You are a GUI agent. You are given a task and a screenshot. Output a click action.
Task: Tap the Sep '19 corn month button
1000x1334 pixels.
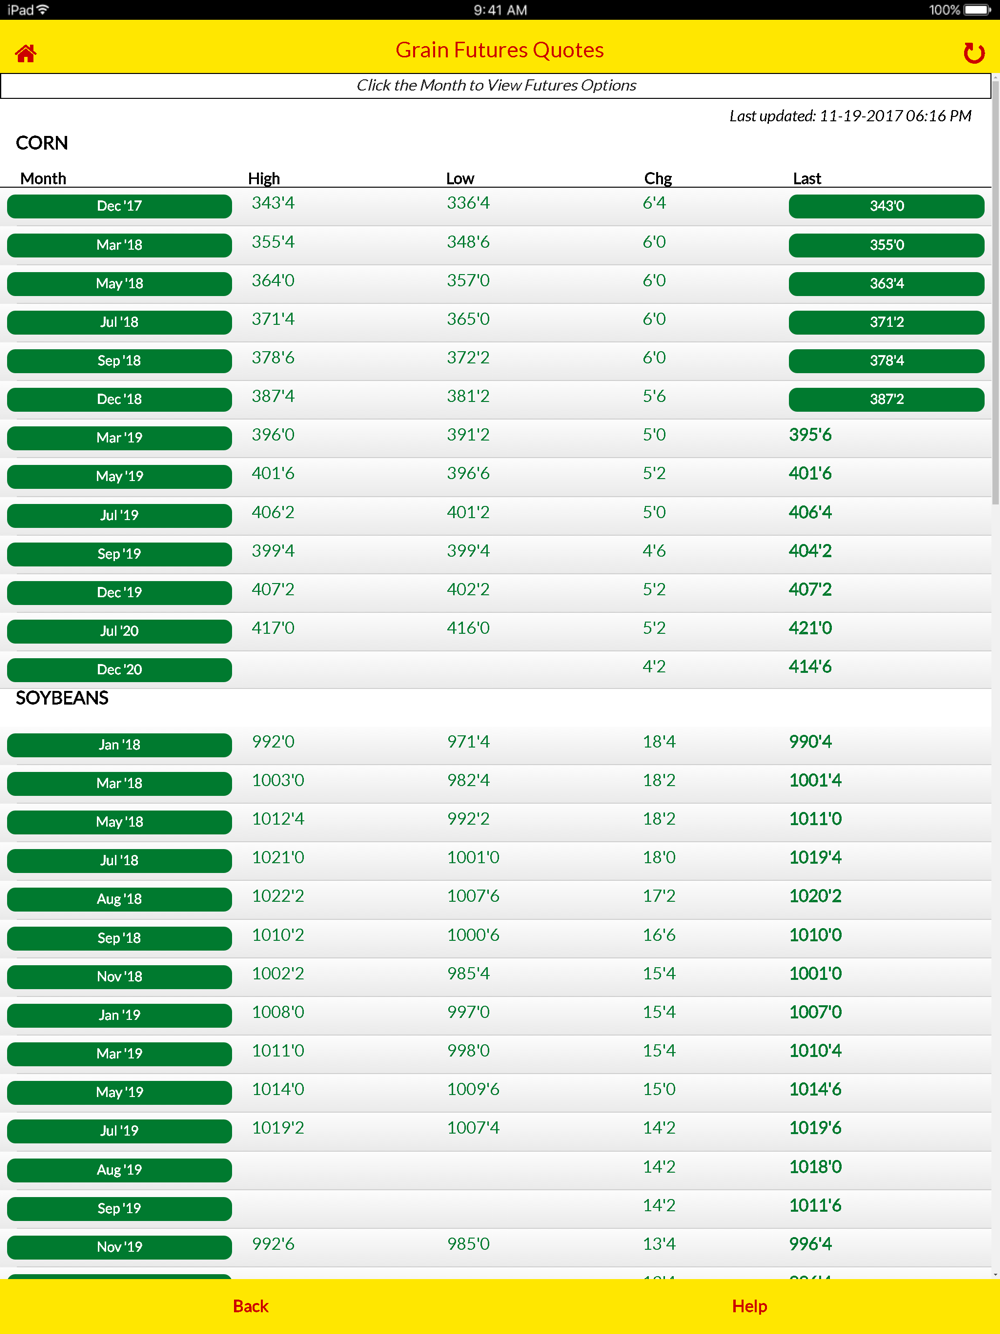pyautogui.click(x=119, y=554)
